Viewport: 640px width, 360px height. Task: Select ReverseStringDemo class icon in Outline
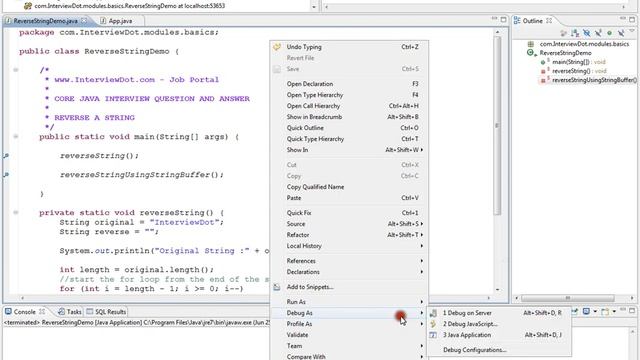[x=531, y=53]
